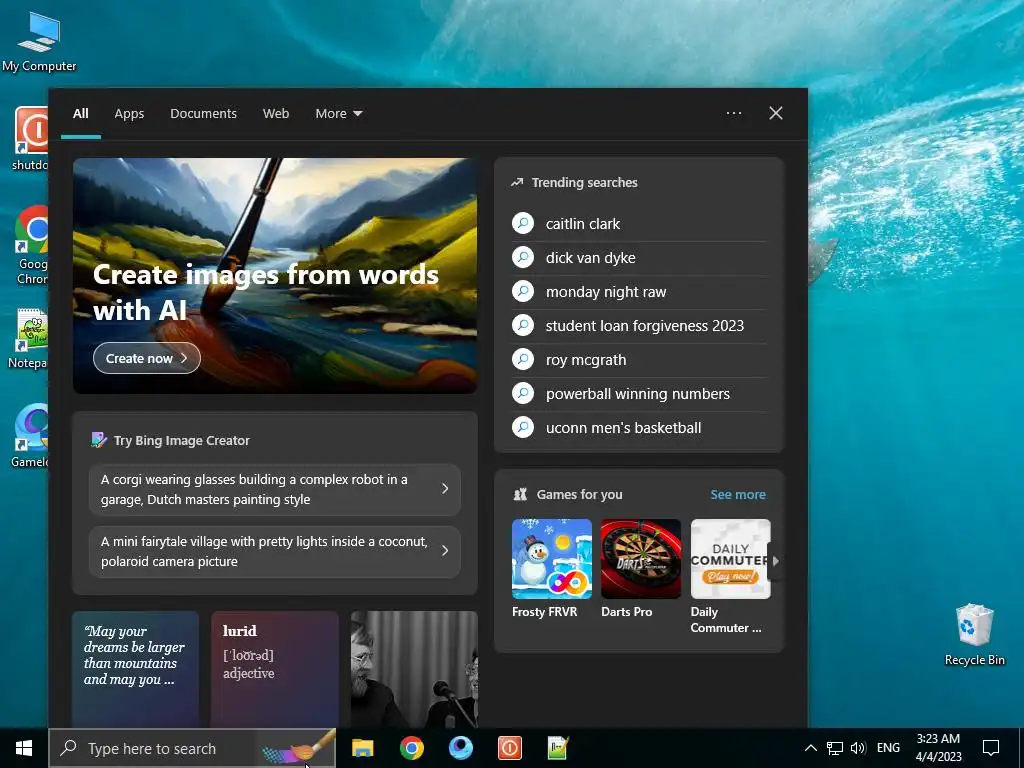
Task: Click the Create now button
Action: pos(147,358)
